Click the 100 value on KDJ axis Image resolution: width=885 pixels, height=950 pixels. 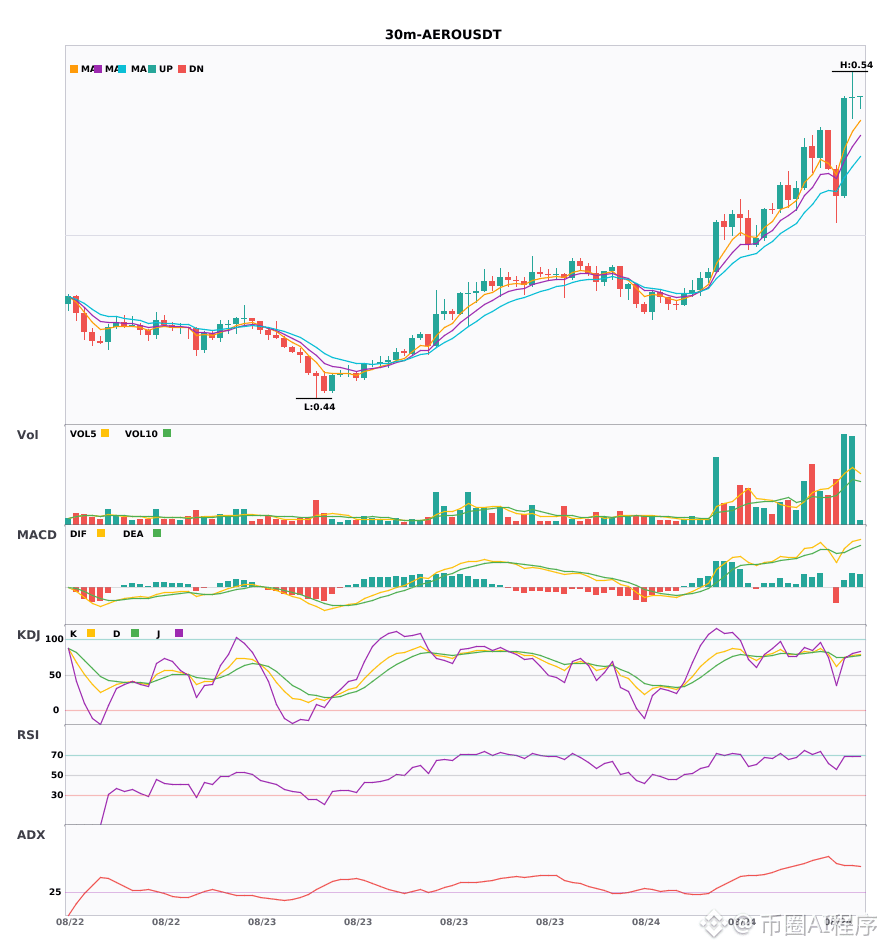(54, 639)
